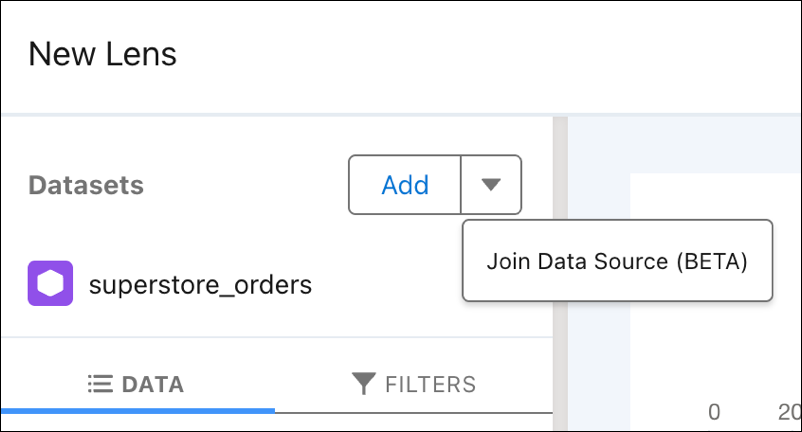The image size is (802, 432).
Task: Click the Datasets section heading
Action: pyautogui.click(x=86, y=185)
